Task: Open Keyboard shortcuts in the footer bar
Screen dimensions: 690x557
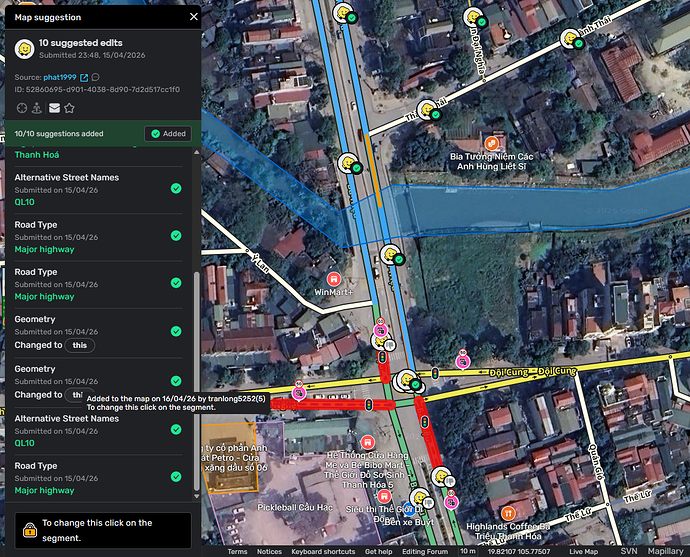Action: click(323, 552)
